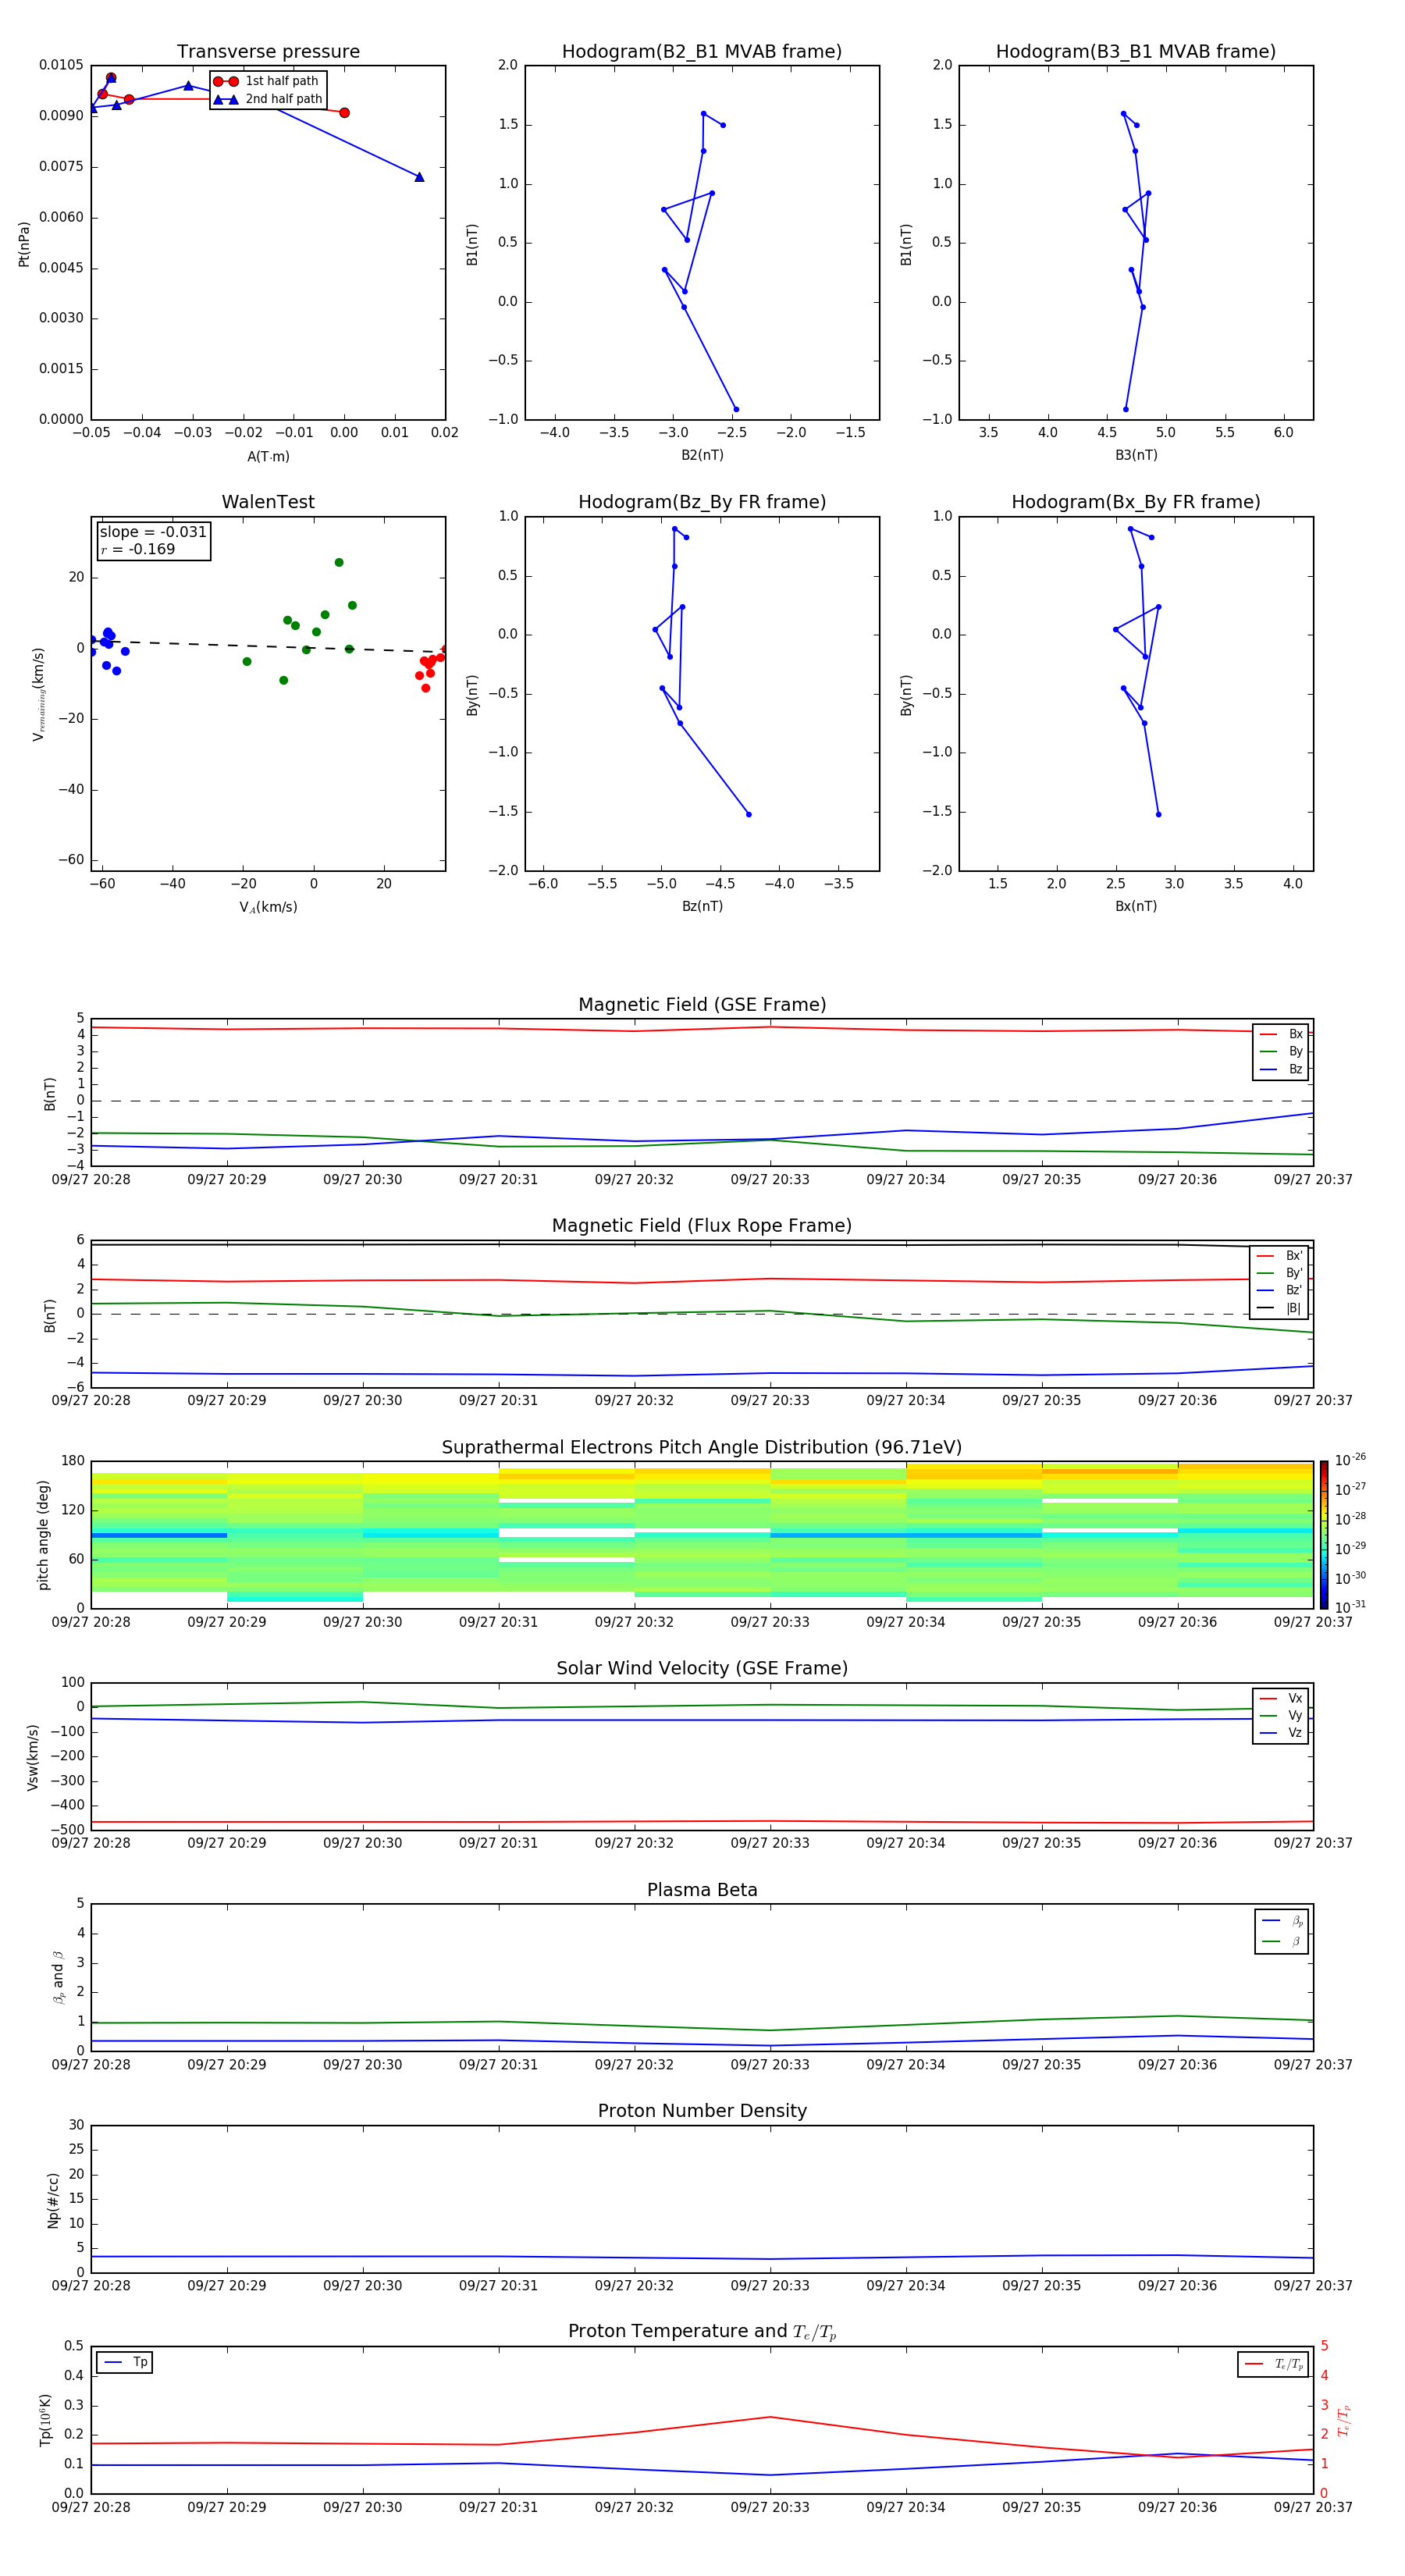Click the 'Bx(nT)' x-axis label
The height and width of the screenshot is (2576, 1405).
[x=1136, y=906]
